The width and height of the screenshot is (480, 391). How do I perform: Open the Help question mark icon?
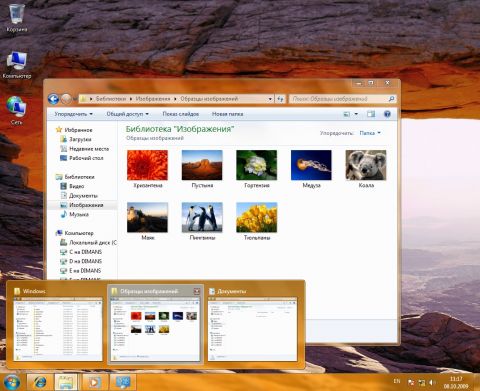pyautogui.click(x=387, y=114)
